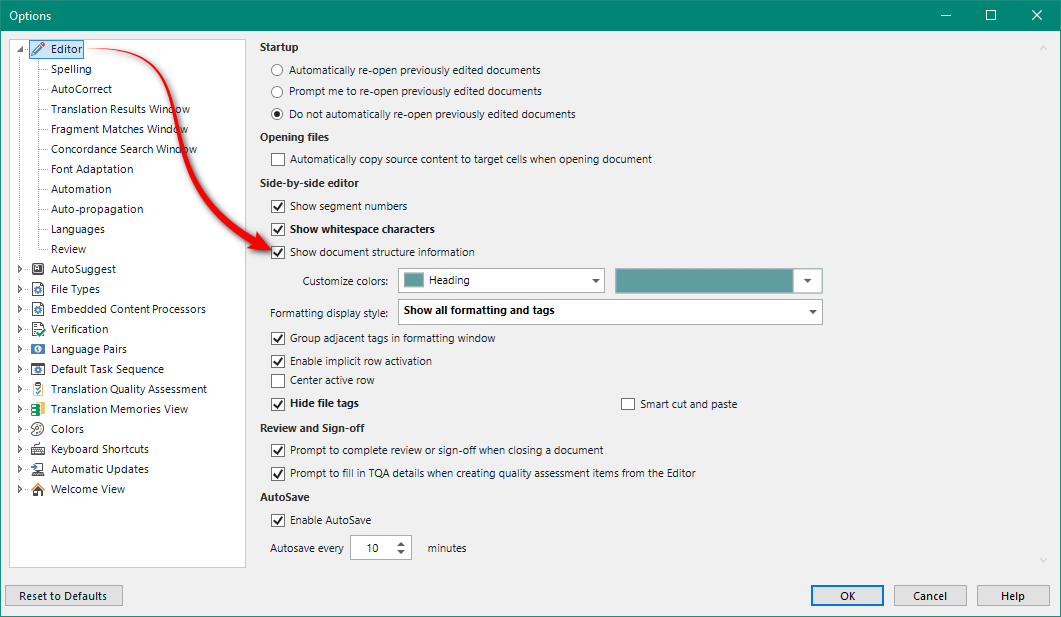
Task: Click the scroll down arrow of options pane
Action: pos(1043,560)
